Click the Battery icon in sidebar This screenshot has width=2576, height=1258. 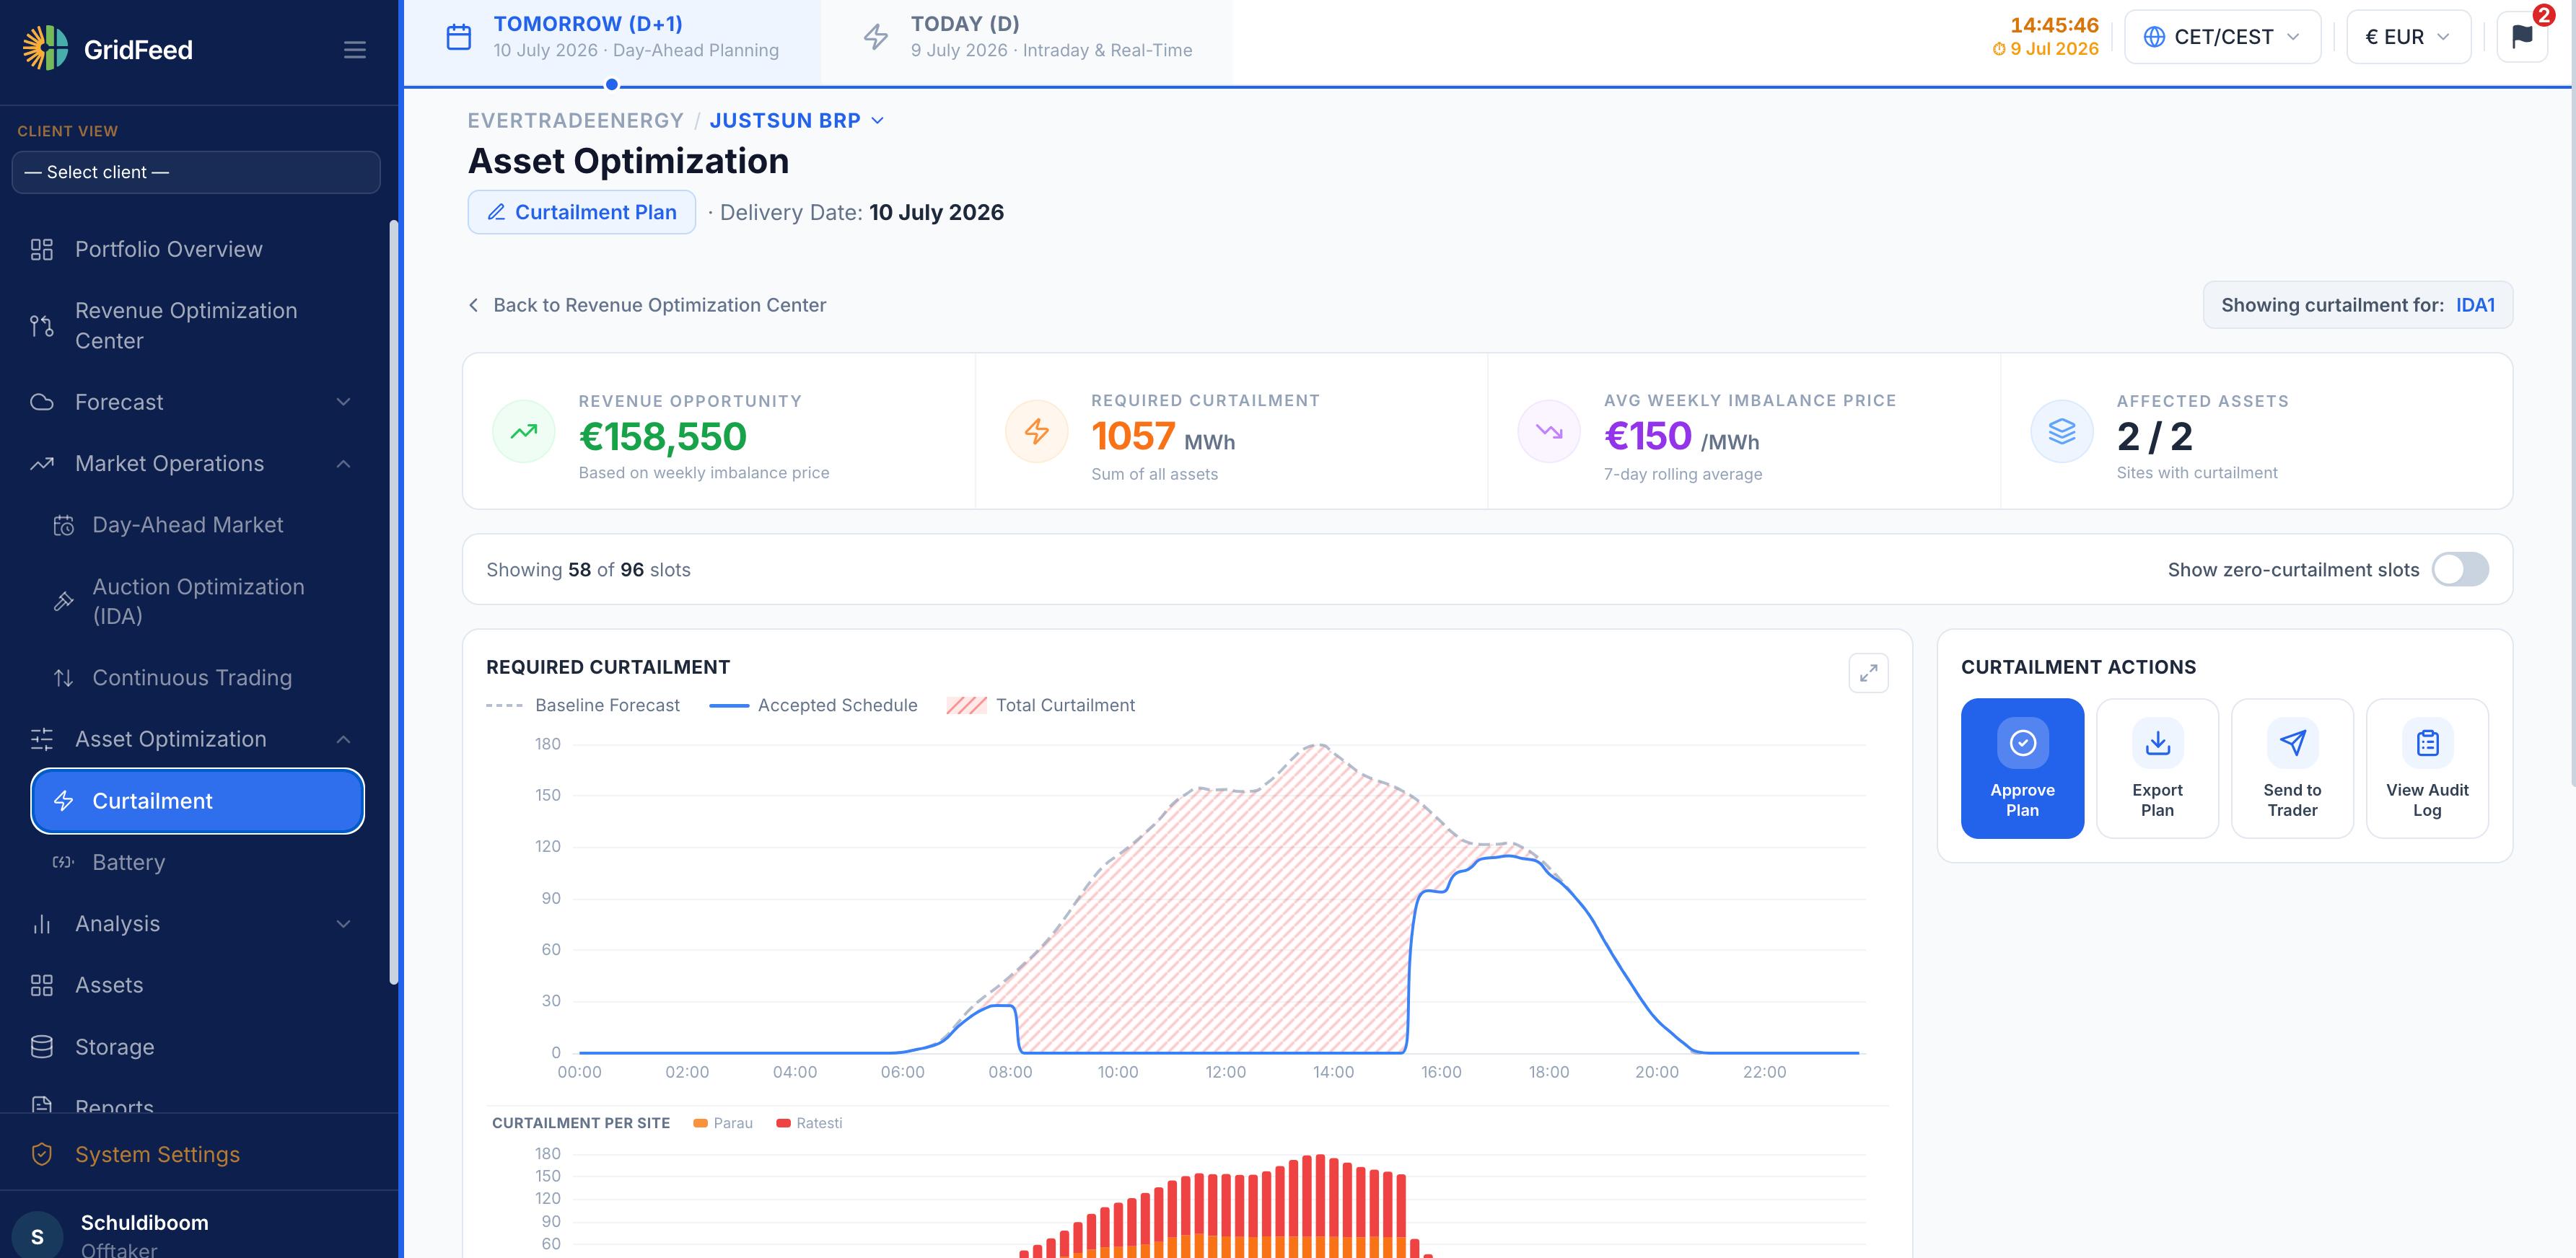pyautogui.click(x=63, y=862)
